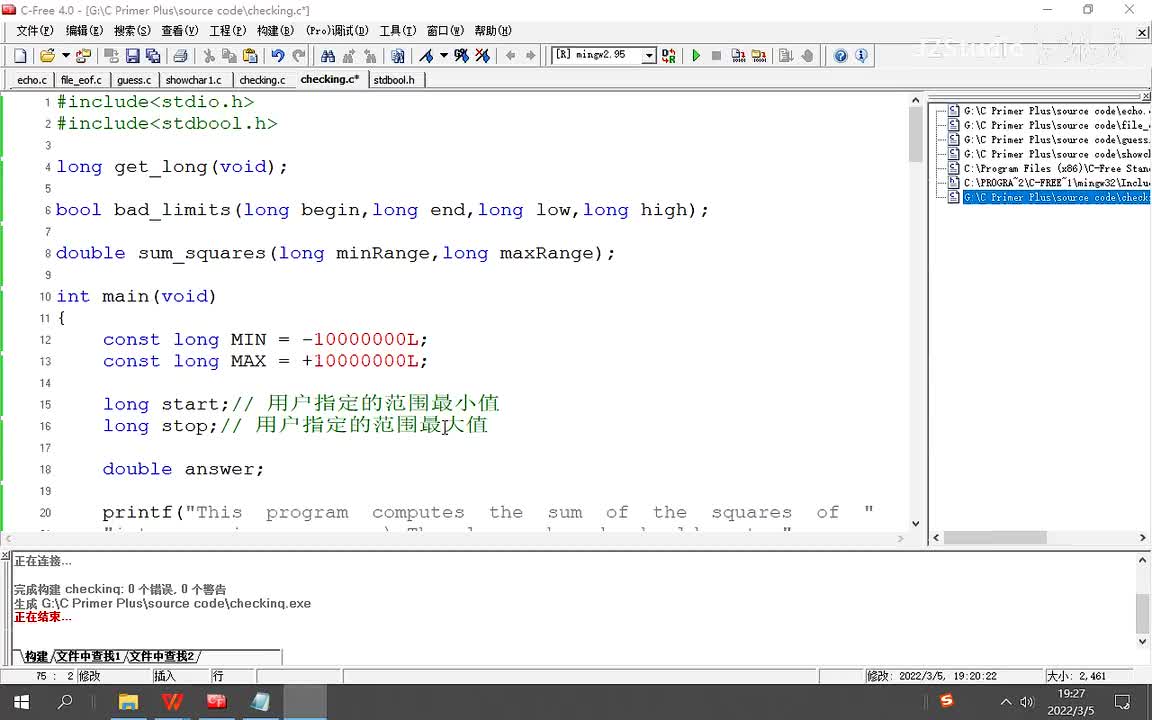This screenshot has height=720, width=1152.
Task: Click the Sogou input method tray icon
Action: pos(946,701)
